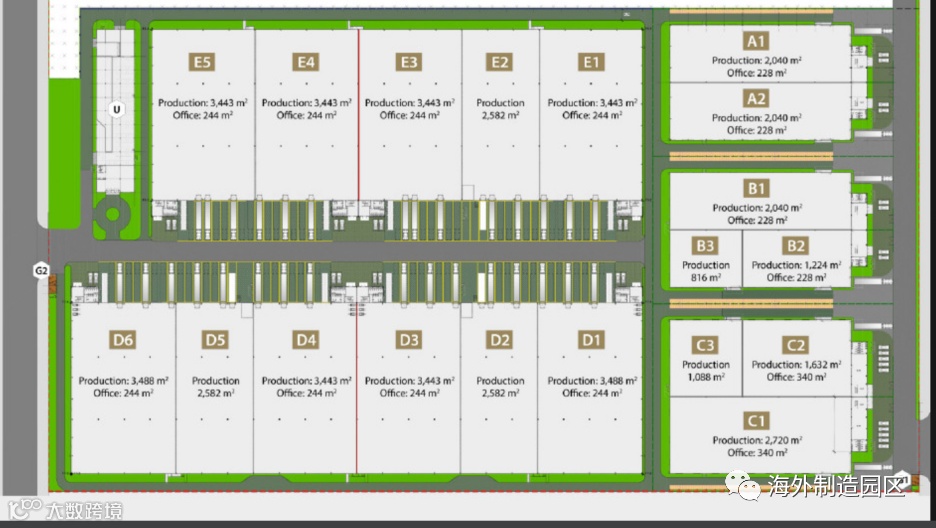Select the A1 unit label badge

pos(756,41)
